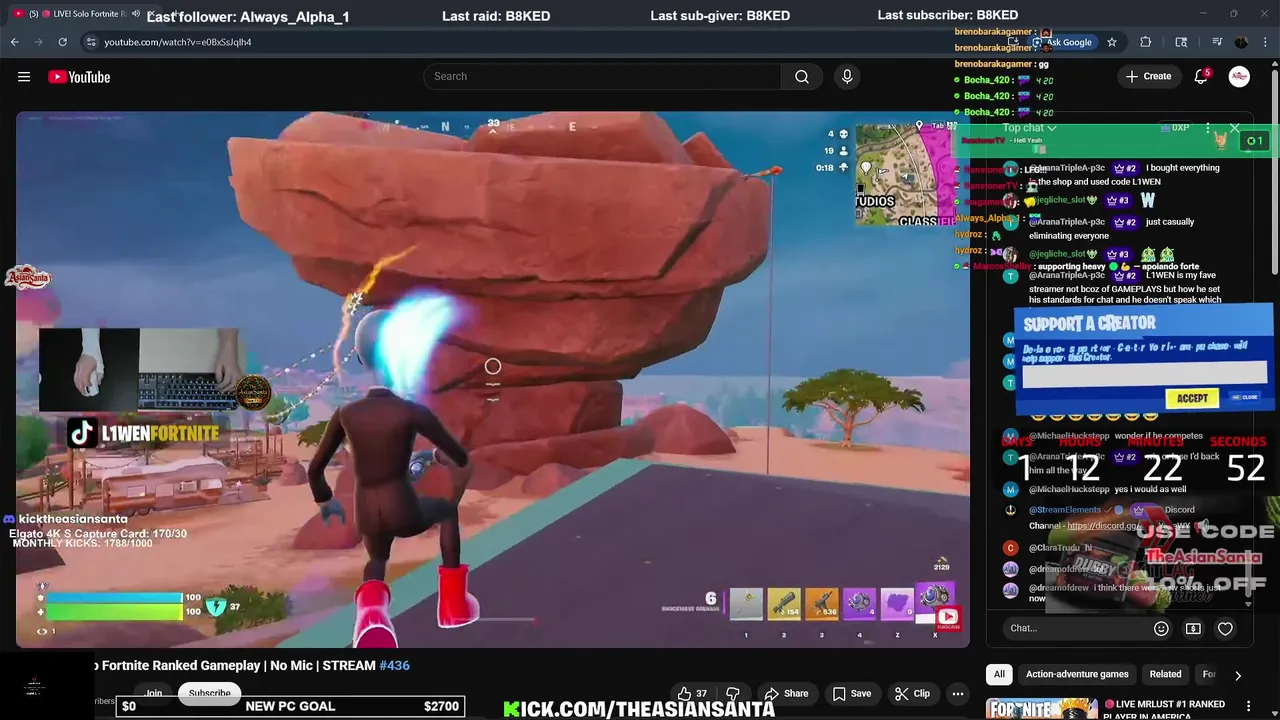Click the address bar URL youtube.com/watch

(177, 42)
